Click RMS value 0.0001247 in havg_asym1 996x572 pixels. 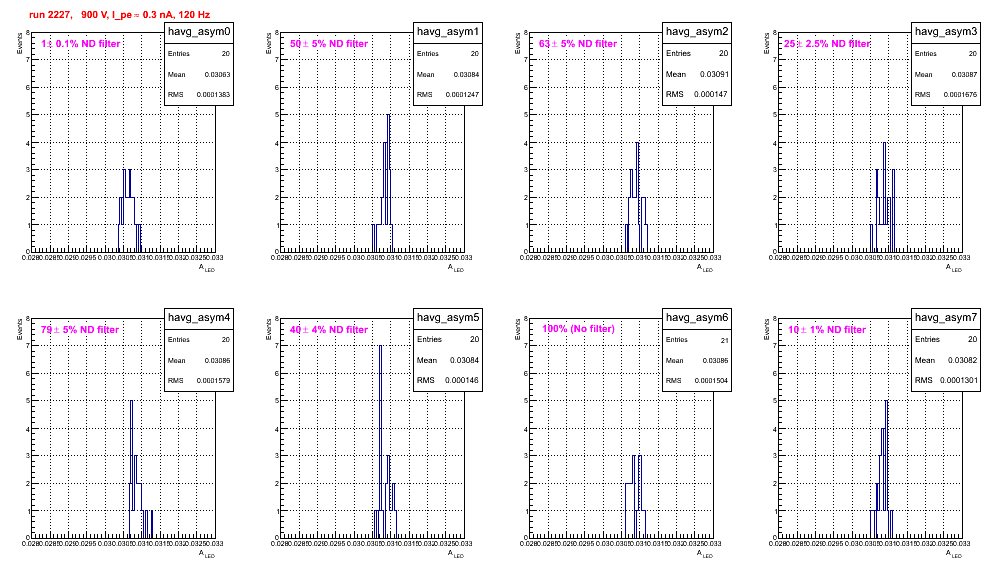click(462, 95)
